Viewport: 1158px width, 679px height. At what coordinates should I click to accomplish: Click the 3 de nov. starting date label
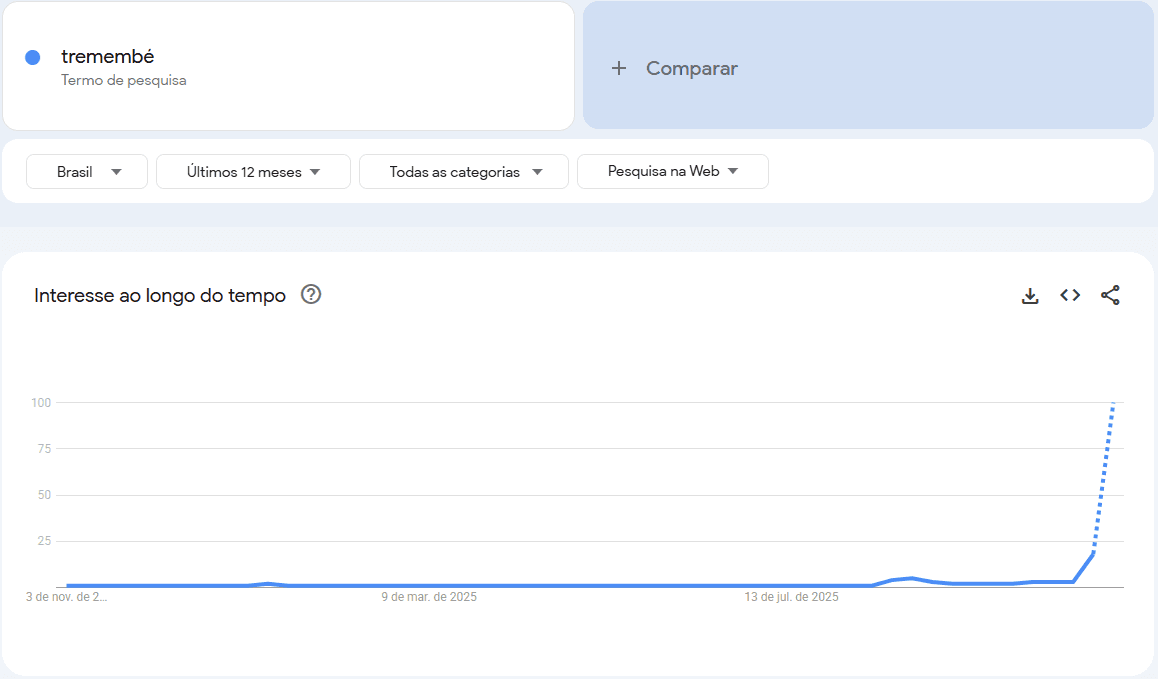pos(66,597)
